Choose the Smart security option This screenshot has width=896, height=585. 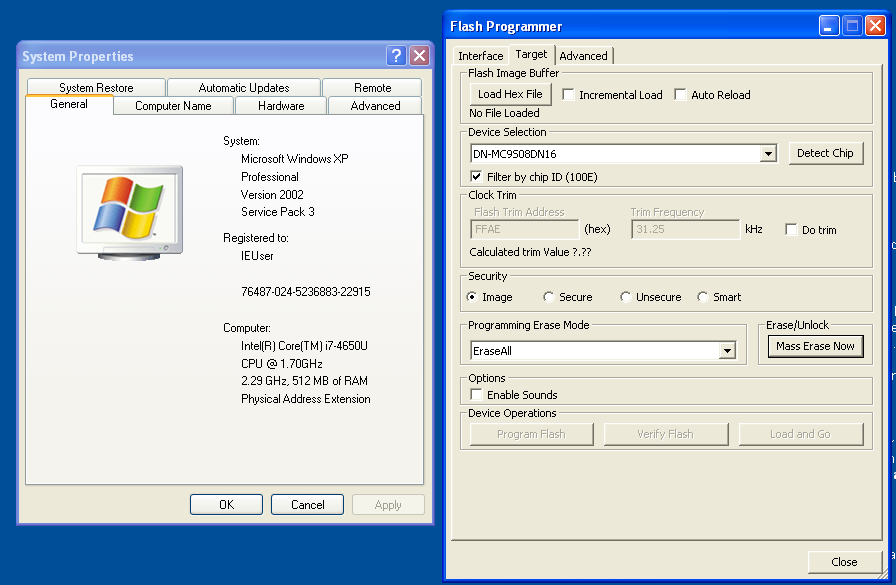[703, 296]
